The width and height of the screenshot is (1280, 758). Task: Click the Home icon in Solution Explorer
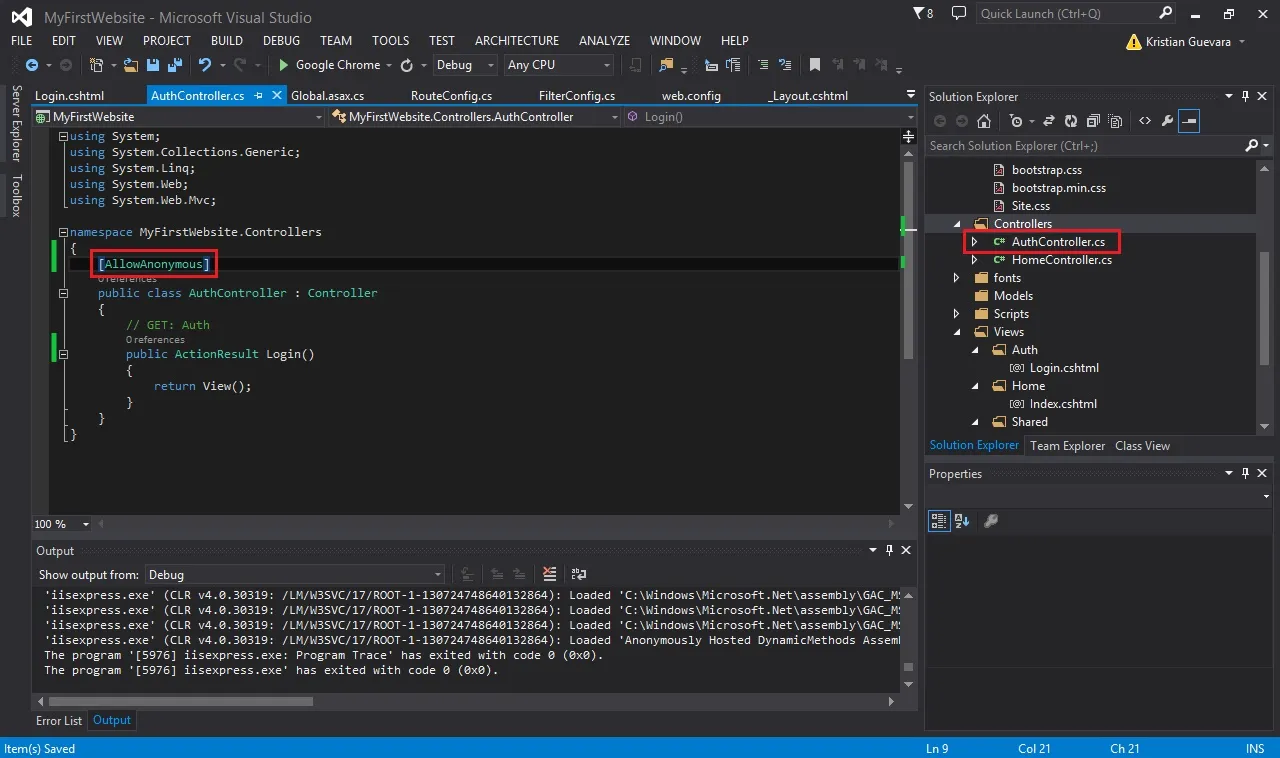[x=984, y=121]
